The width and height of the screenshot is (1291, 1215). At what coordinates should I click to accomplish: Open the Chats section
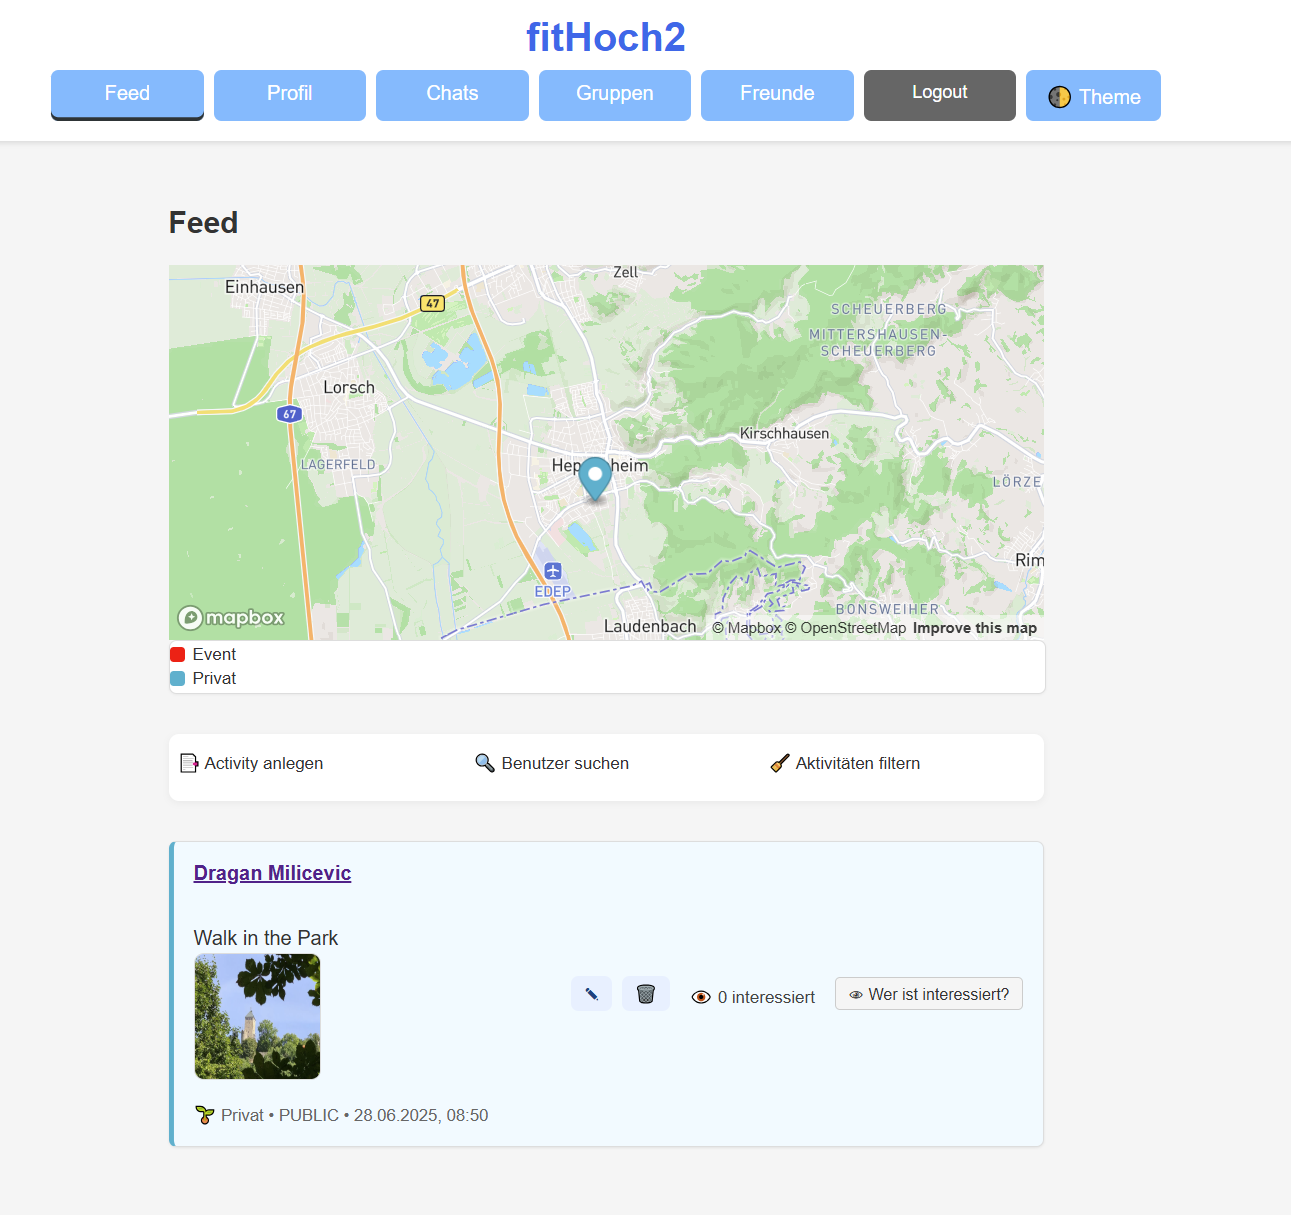pos(452,95)
